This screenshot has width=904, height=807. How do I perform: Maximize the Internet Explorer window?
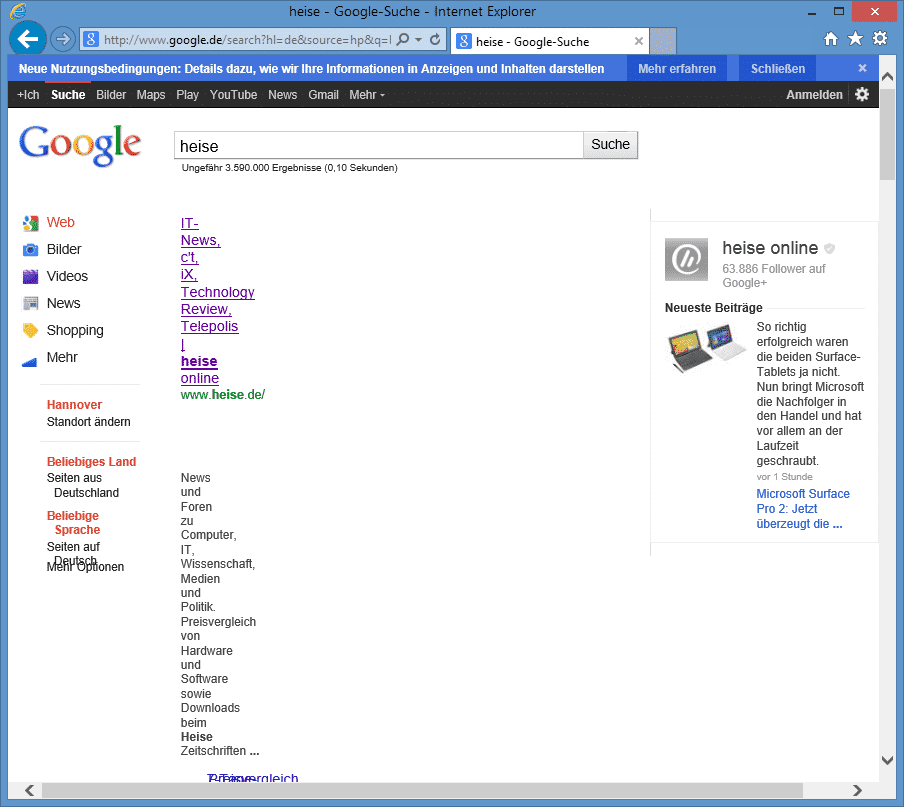pyautogui.click(x=839, y=12)
